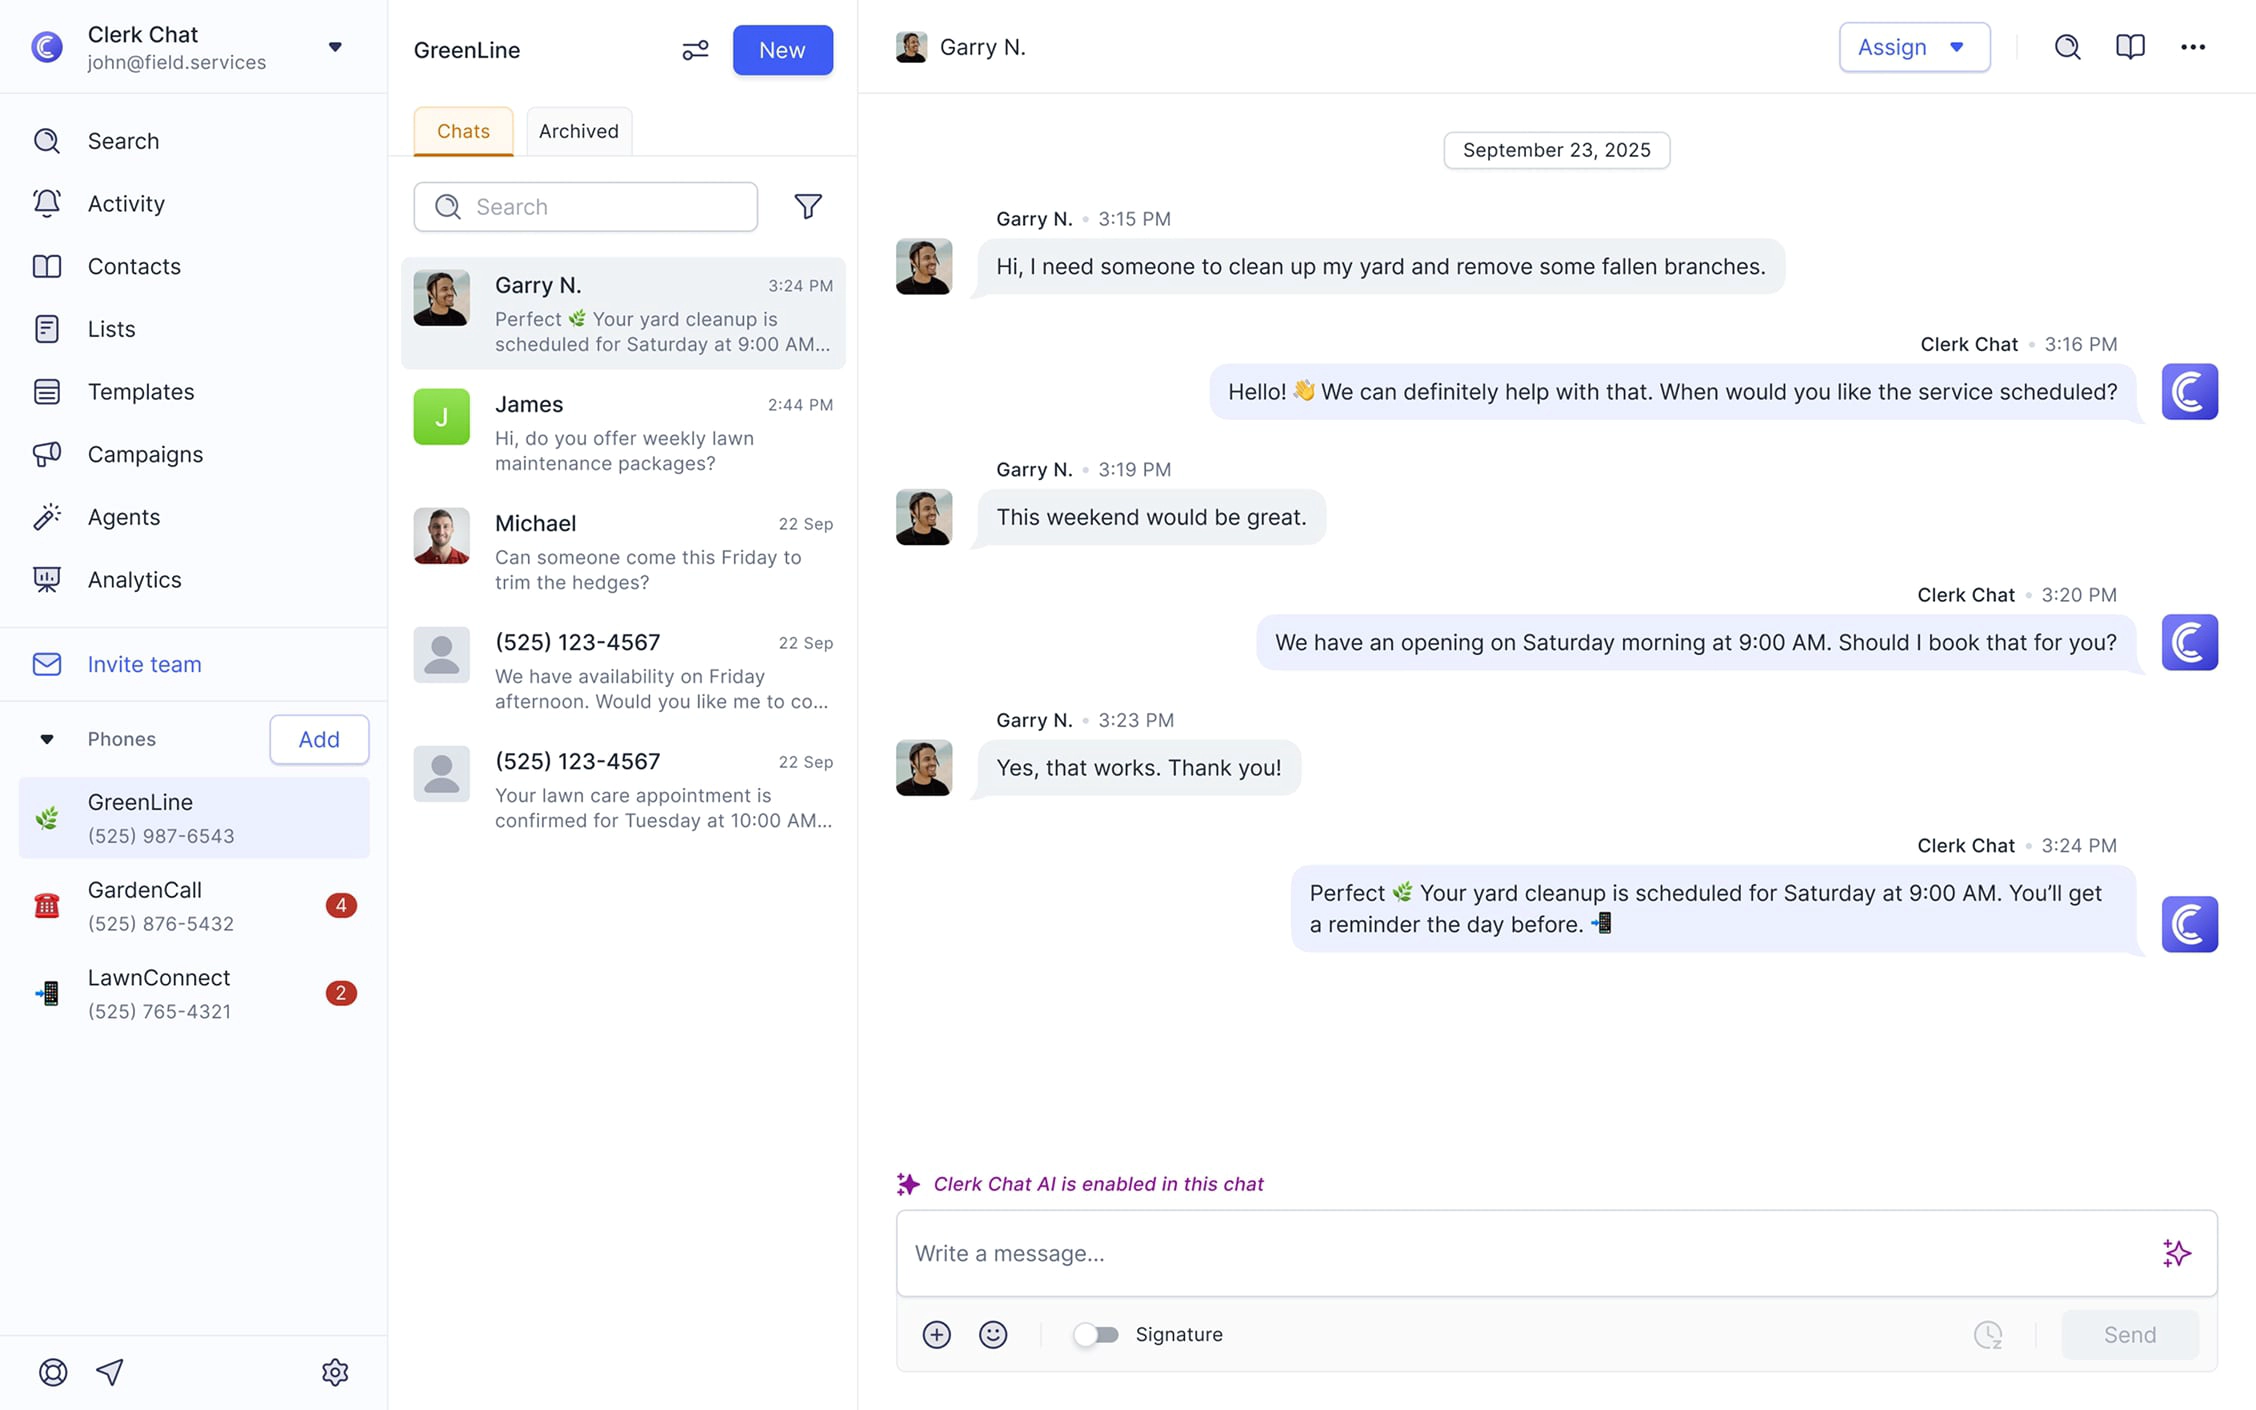Open the emoji picker

click(x=992, y=1334)
